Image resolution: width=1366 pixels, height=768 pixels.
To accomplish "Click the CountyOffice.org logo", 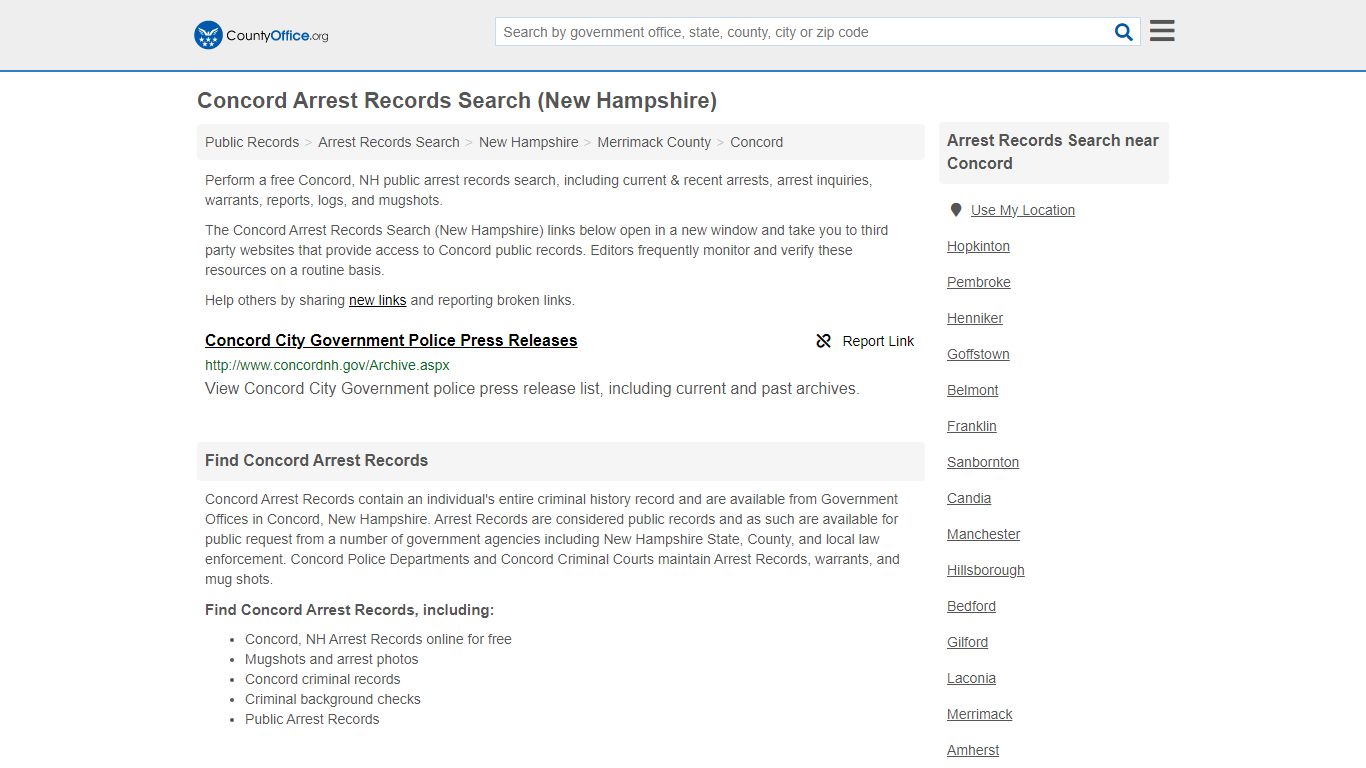I will 261,35.
